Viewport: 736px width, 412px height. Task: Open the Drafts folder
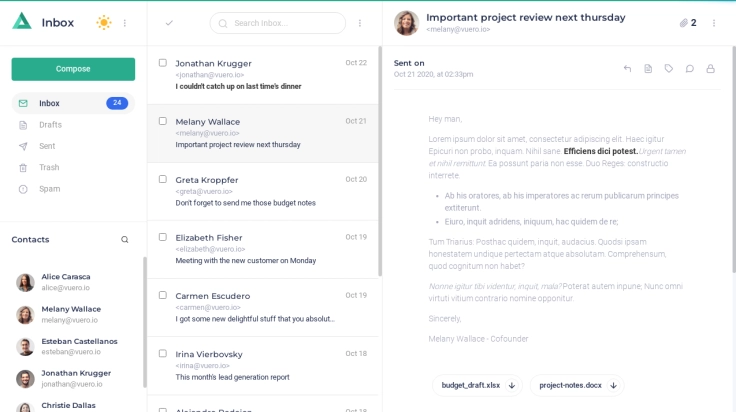point(50,125)
